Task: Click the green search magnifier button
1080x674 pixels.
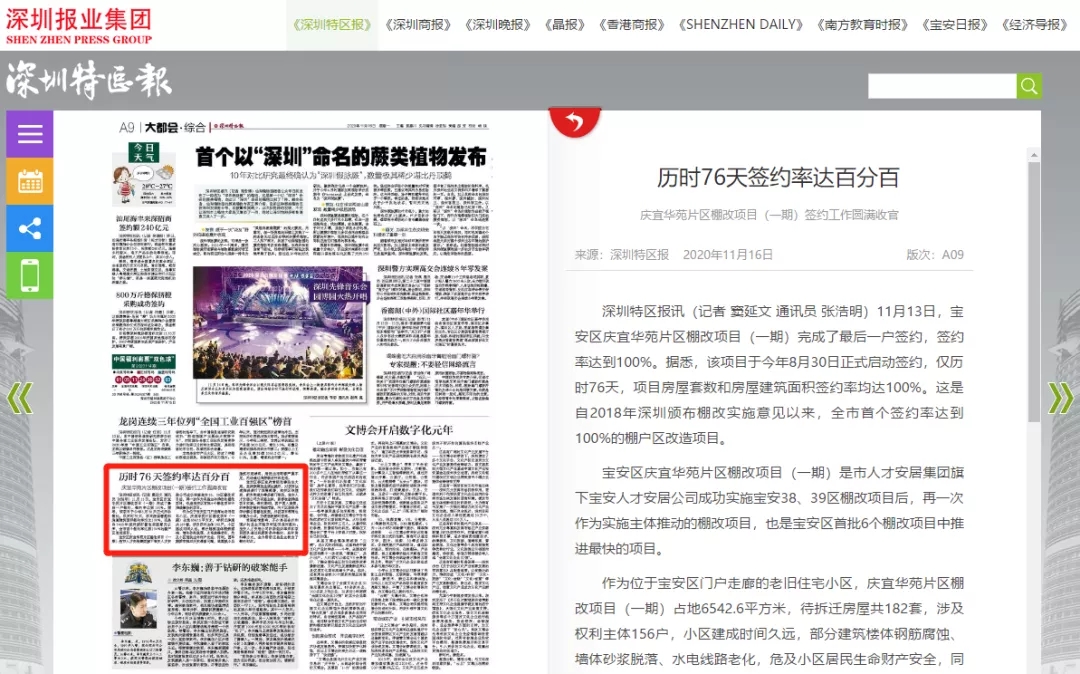Action: coord(1029,85)
